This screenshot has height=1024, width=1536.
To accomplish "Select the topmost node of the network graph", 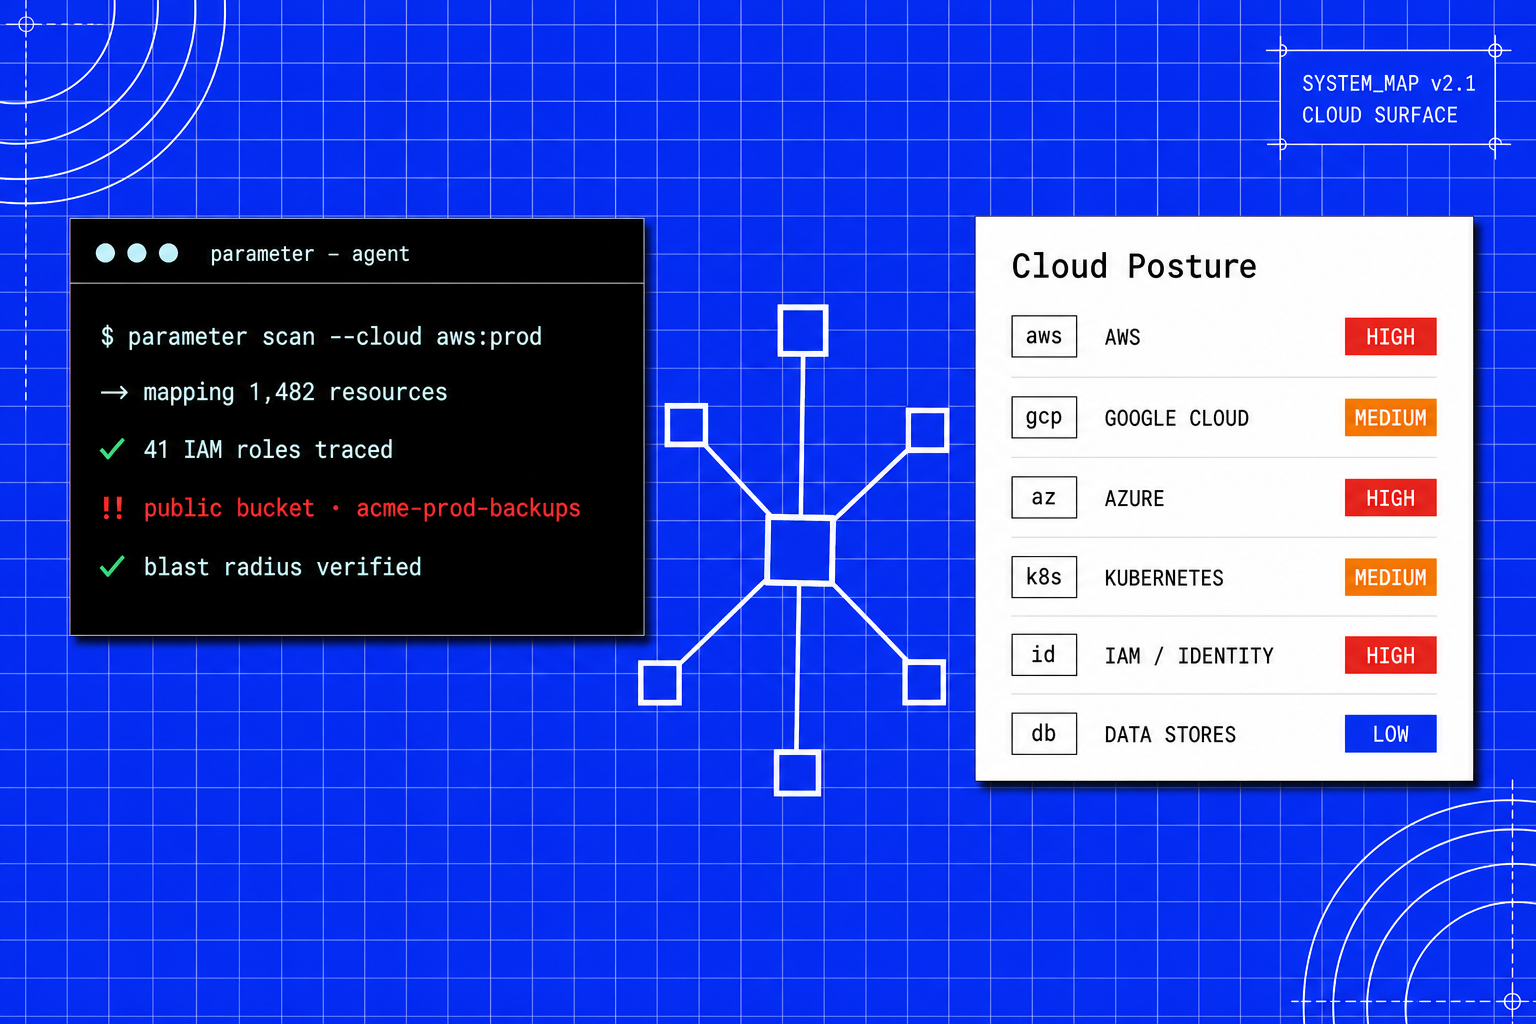I will coord(803,330).
